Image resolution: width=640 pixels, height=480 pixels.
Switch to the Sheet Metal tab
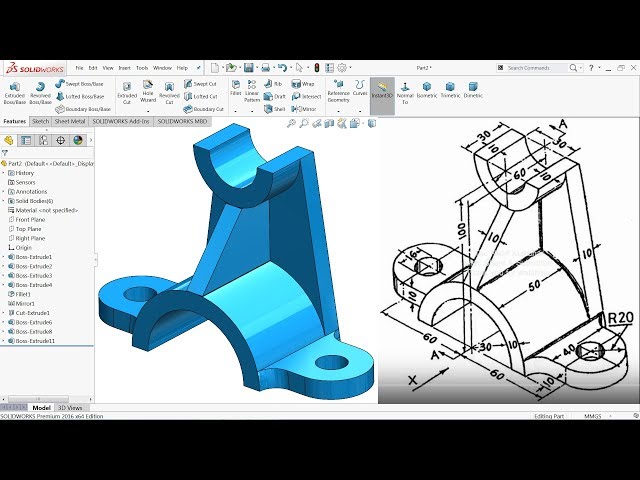(x=70, y=121)
